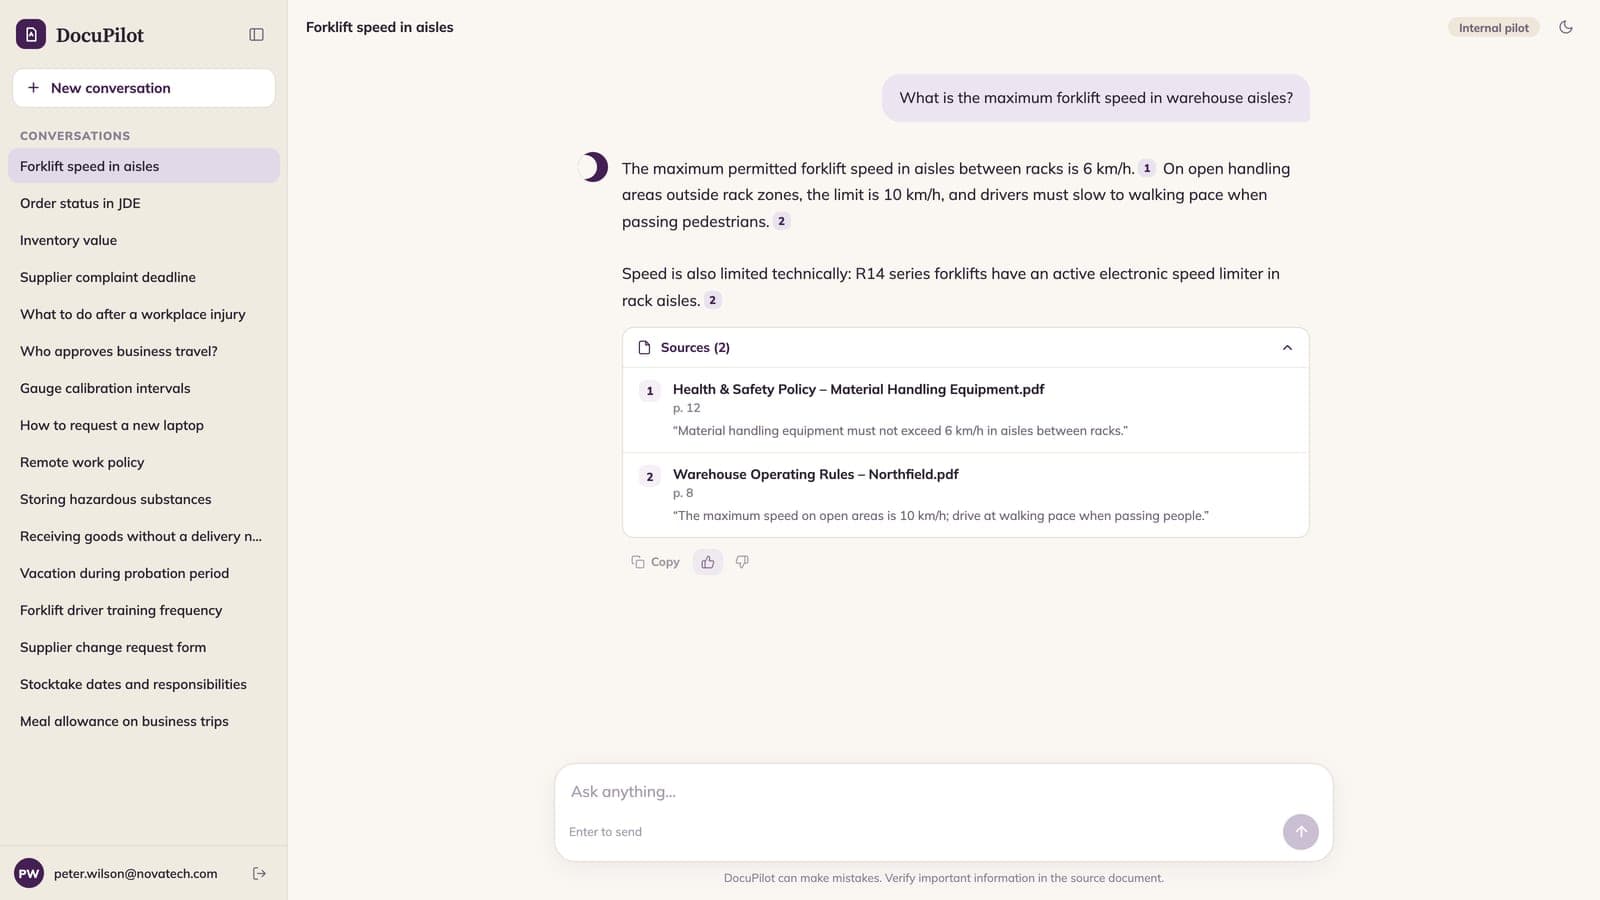
Task: Click the Sources document icon
Action: coord(644,348)
